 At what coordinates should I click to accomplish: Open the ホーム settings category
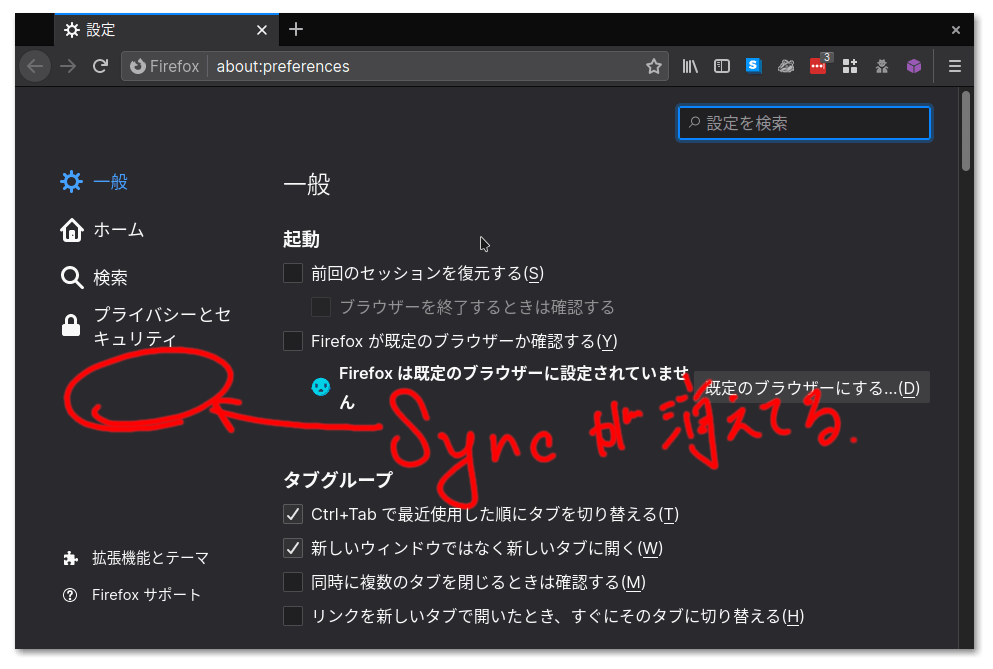tap(103, 230)
